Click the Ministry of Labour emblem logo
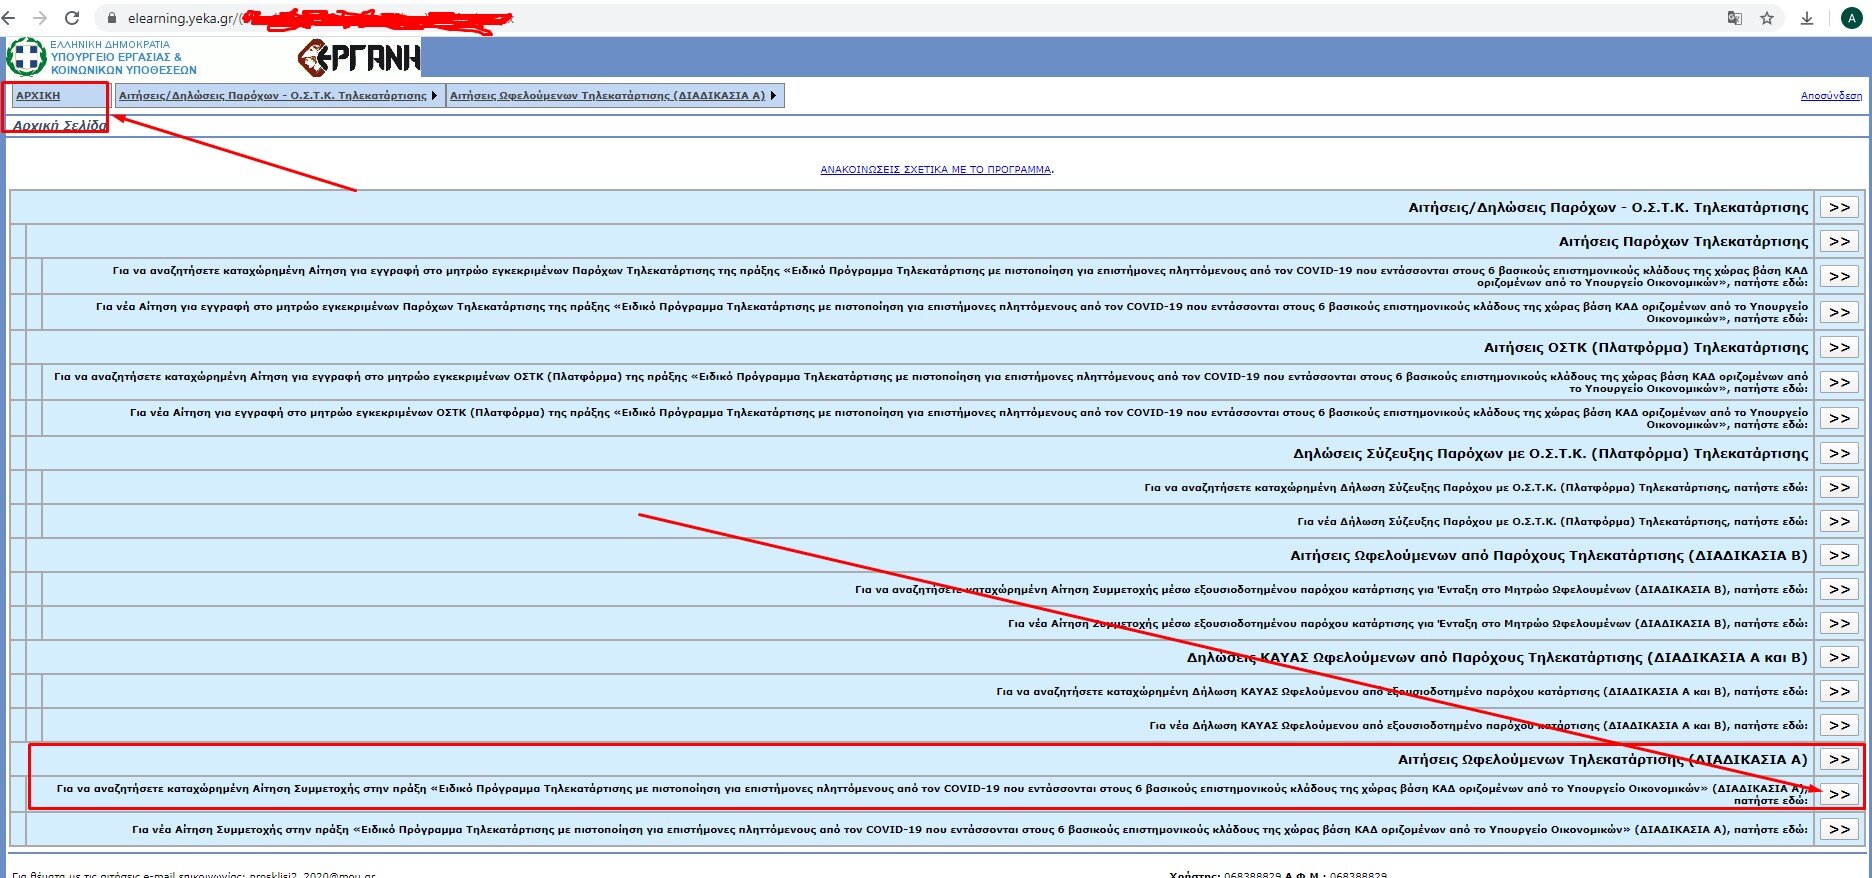The image size is (1872, 878). 26,57
